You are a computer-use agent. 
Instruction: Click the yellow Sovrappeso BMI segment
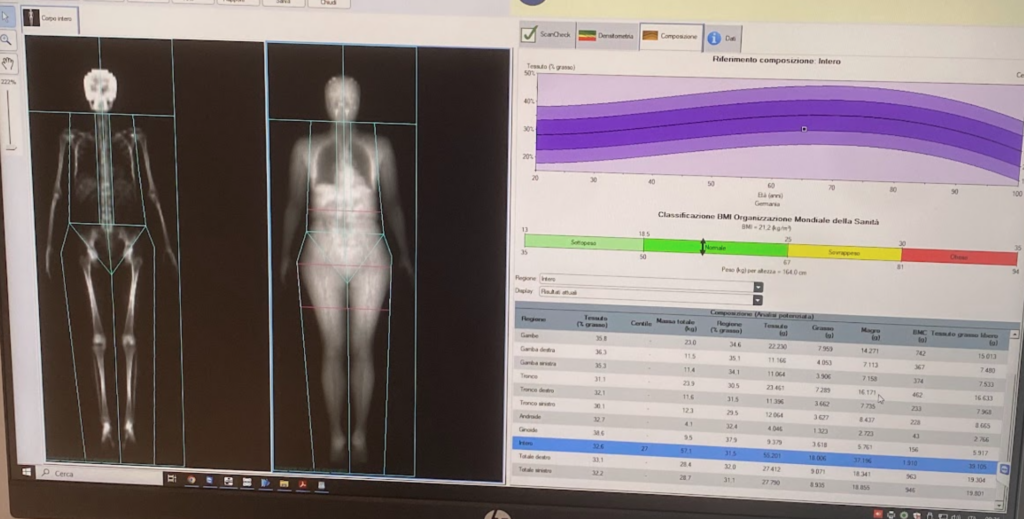(x=844, y=252)
